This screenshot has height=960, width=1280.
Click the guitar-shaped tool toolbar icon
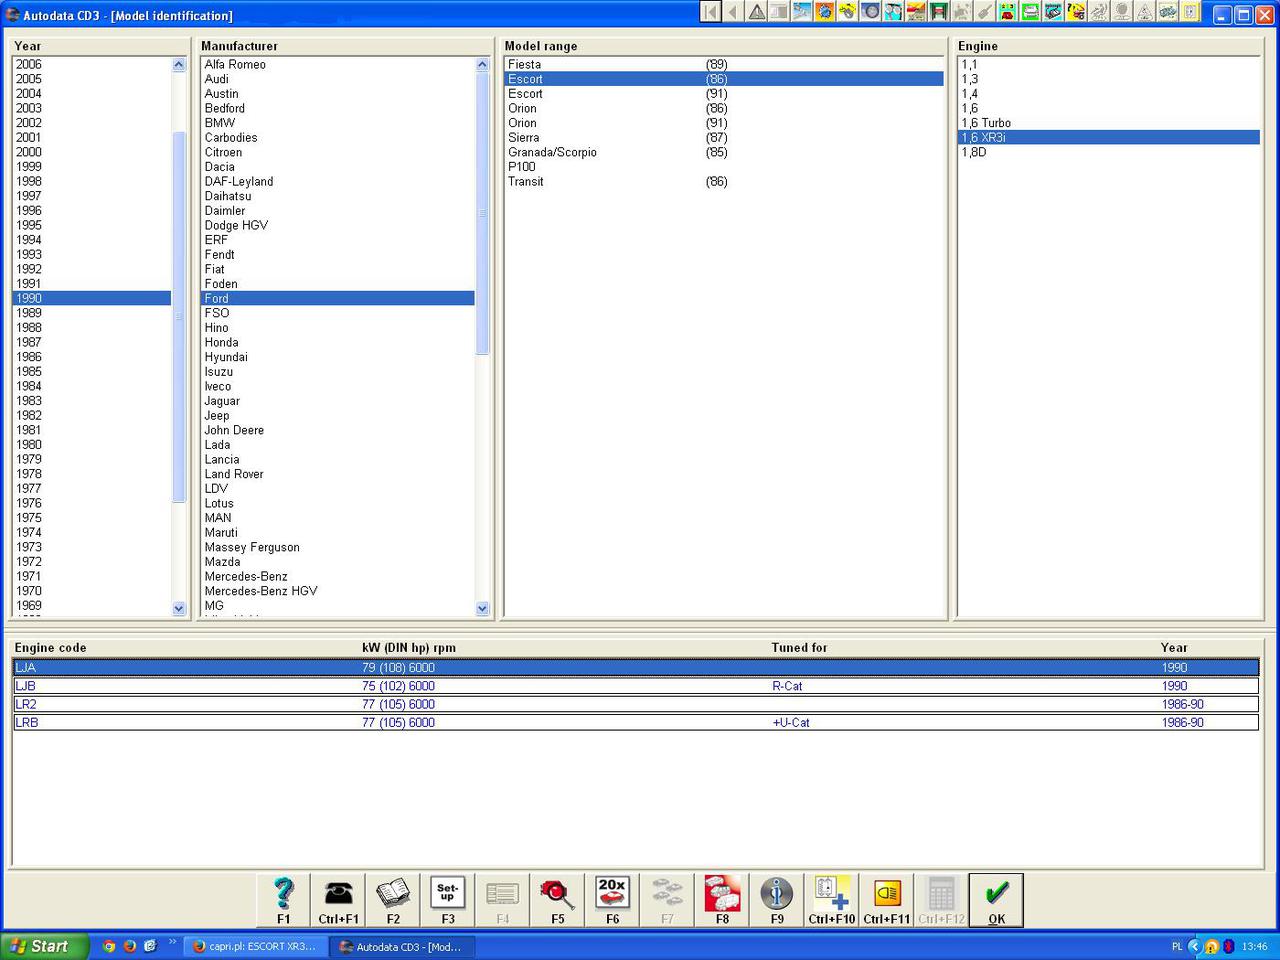[x=984, y=12]
